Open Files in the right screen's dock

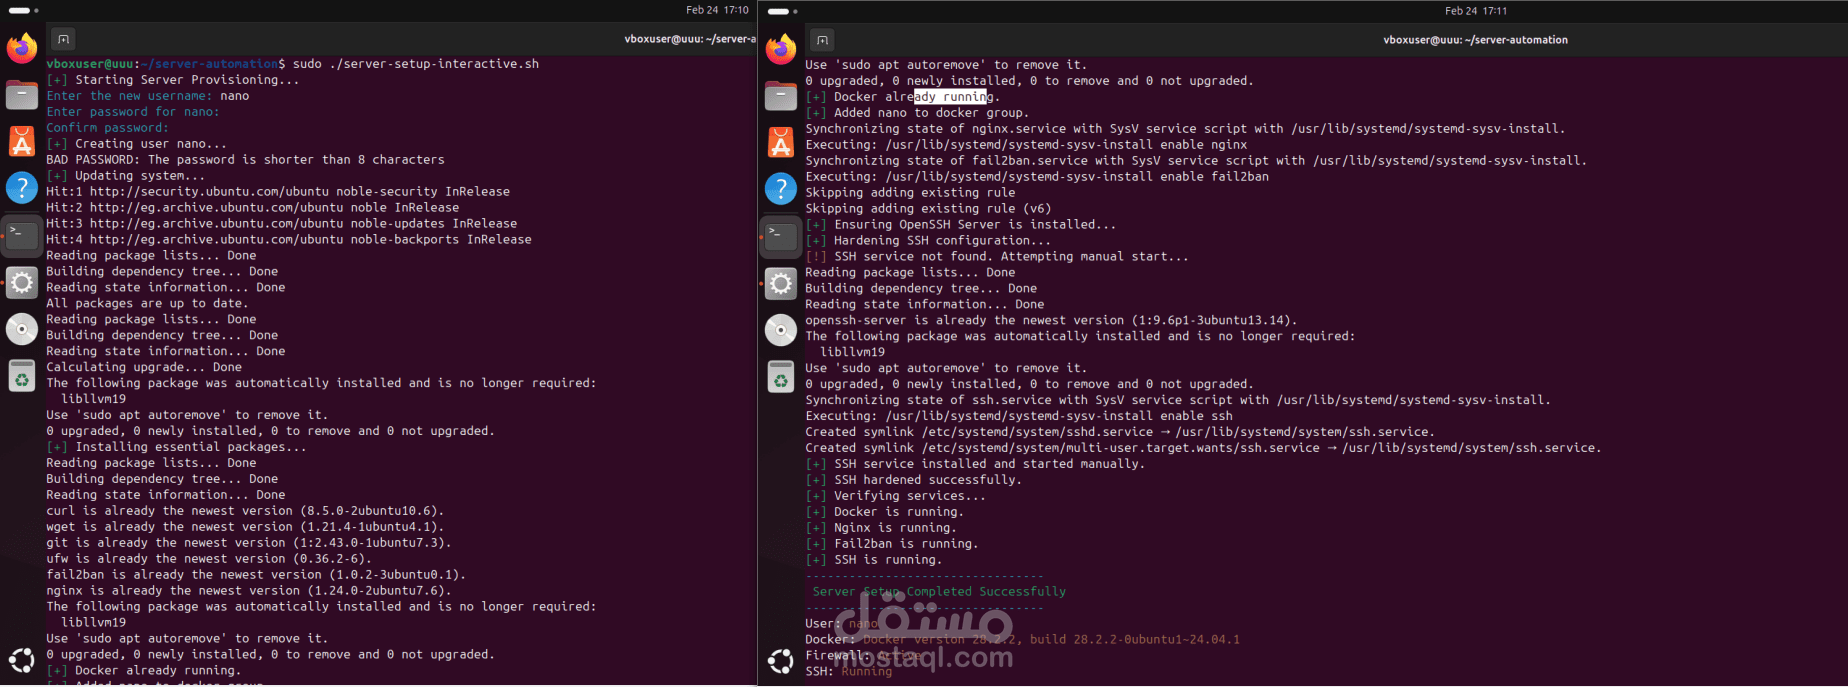[x=781, y=95]
